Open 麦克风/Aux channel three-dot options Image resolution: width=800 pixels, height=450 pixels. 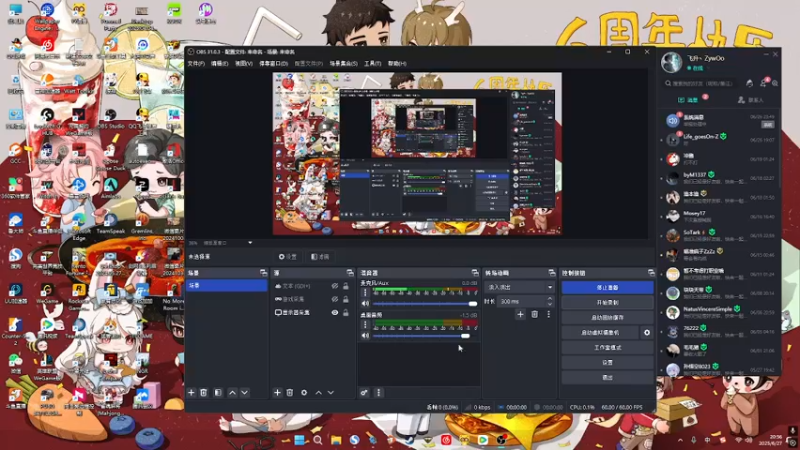(x=365, y=293)
